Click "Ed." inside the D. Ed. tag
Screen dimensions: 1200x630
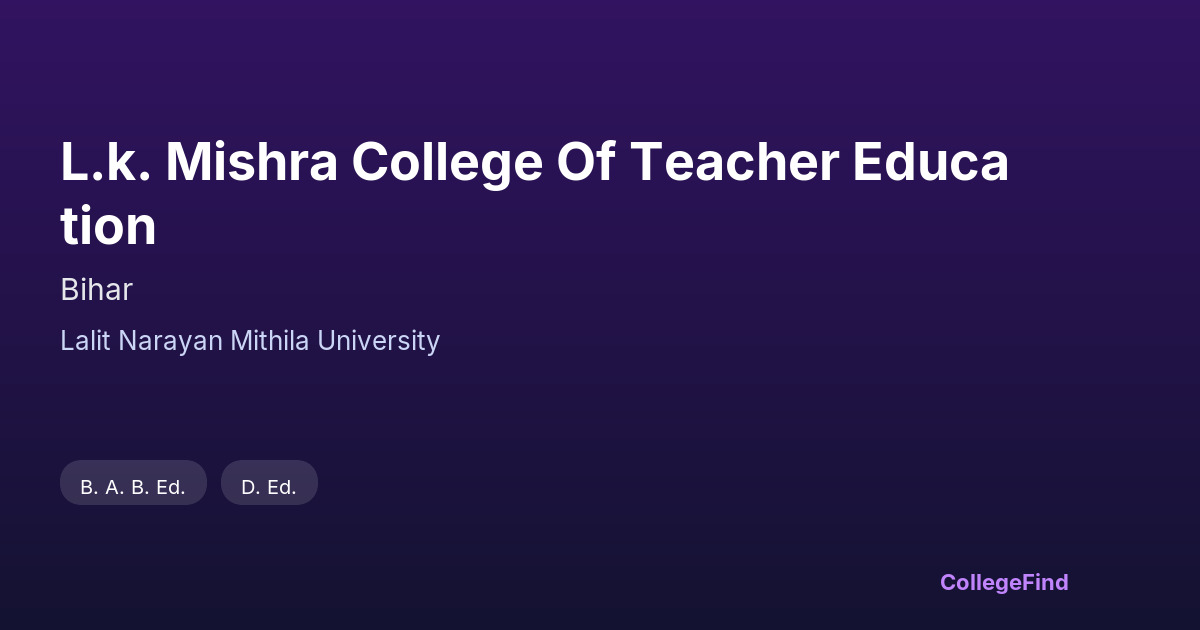coord(281,488)
